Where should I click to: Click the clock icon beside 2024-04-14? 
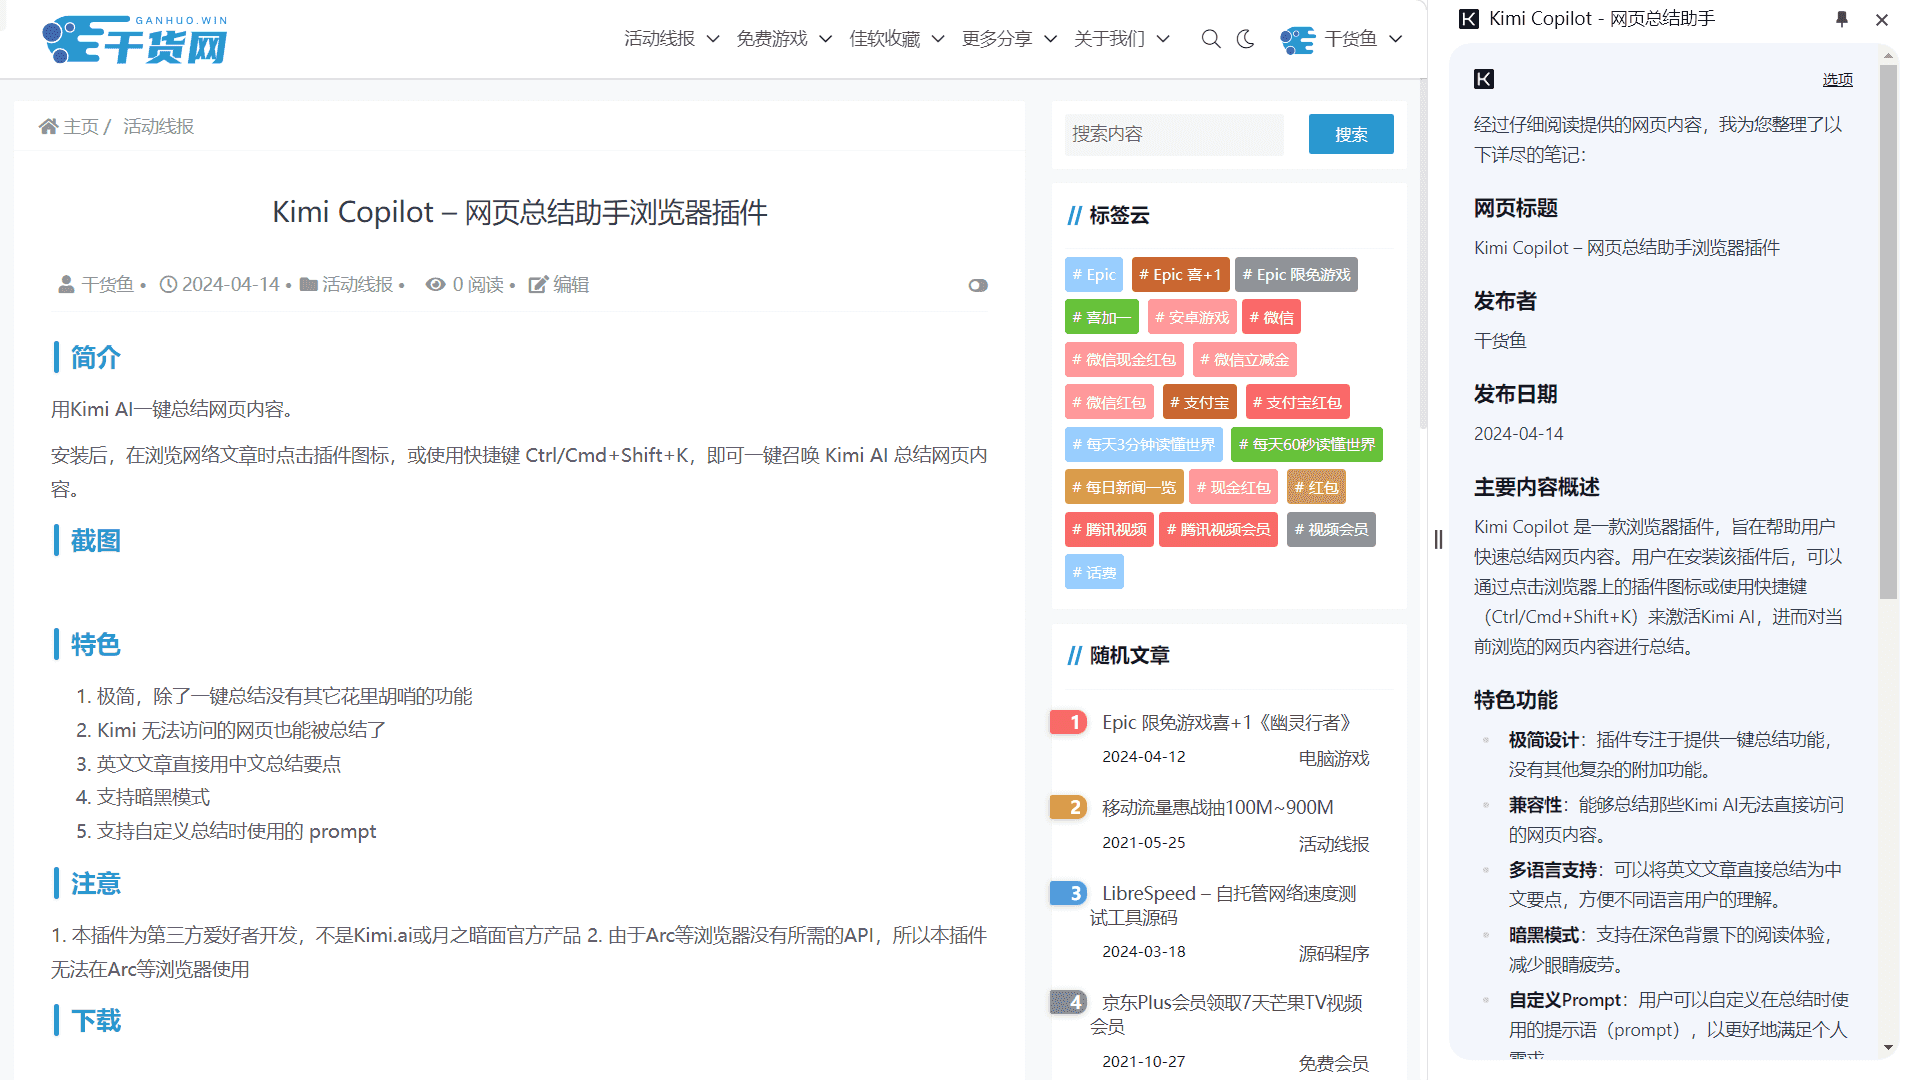click(169, 285)
